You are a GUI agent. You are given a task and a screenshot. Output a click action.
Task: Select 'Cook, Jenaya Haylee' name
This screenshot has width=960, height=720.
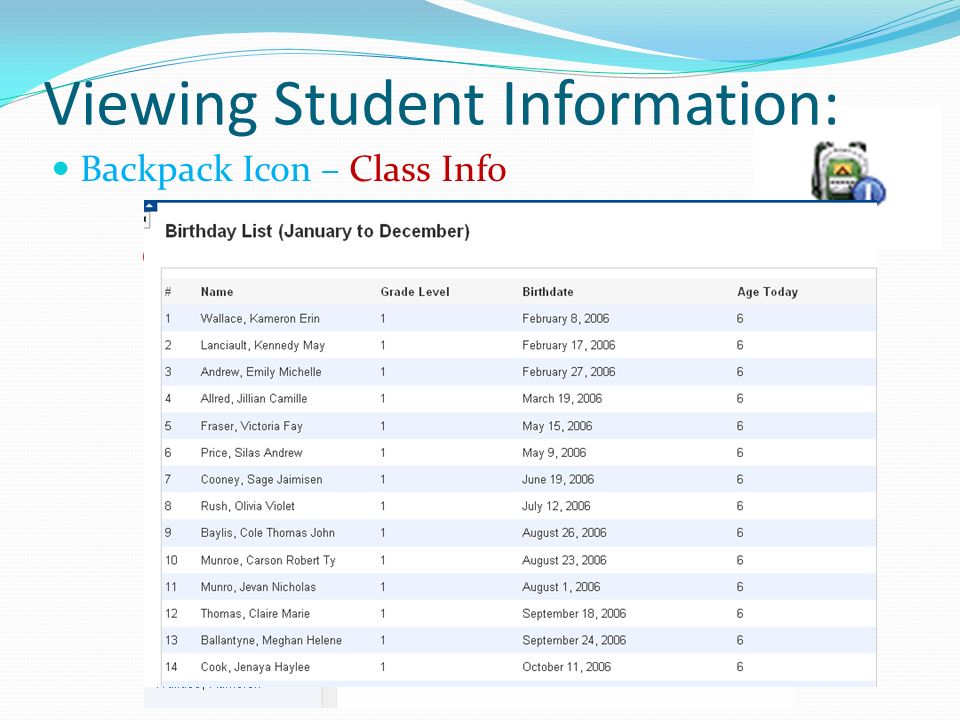pyautogui.click(x=255, y=667)
